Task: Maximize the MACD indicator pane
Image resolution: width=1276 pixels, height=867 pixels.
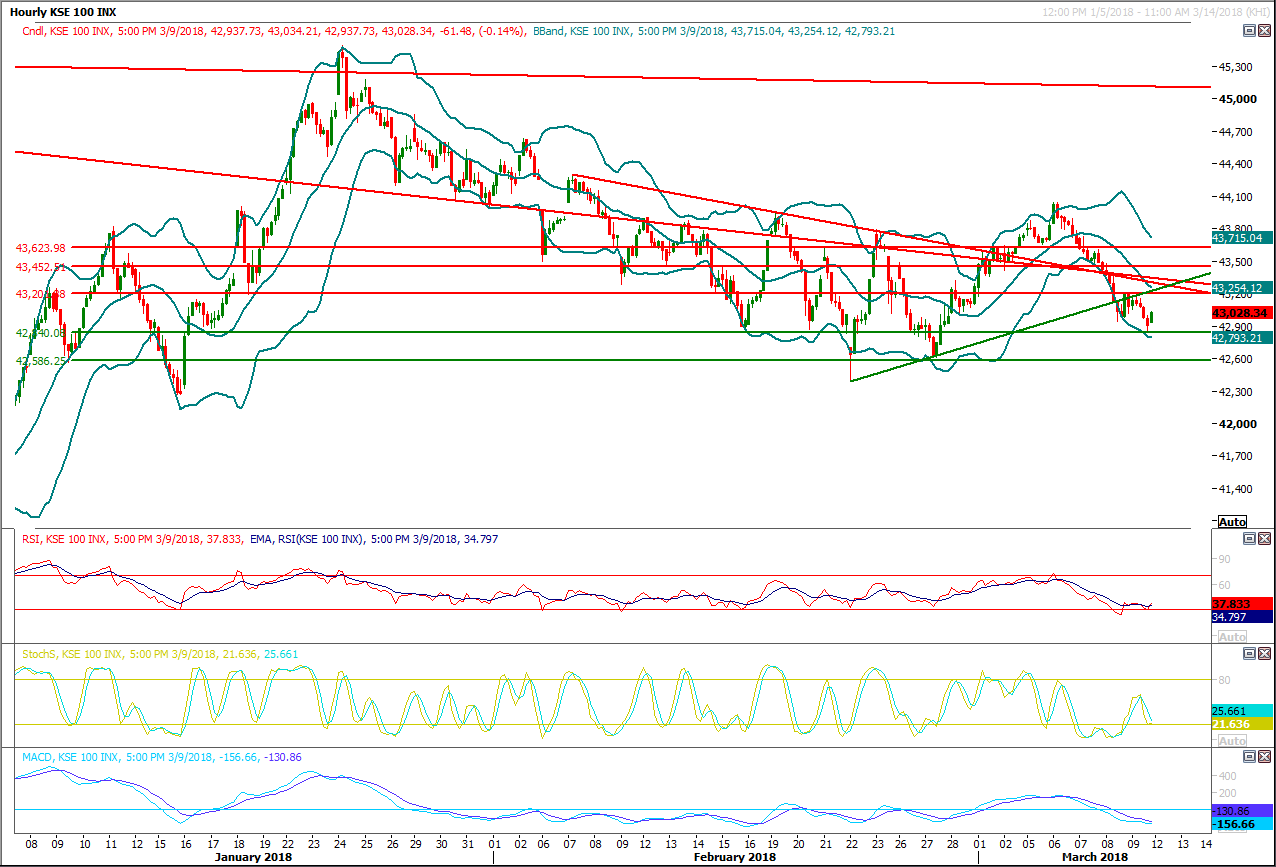Action: (1249, 757)
